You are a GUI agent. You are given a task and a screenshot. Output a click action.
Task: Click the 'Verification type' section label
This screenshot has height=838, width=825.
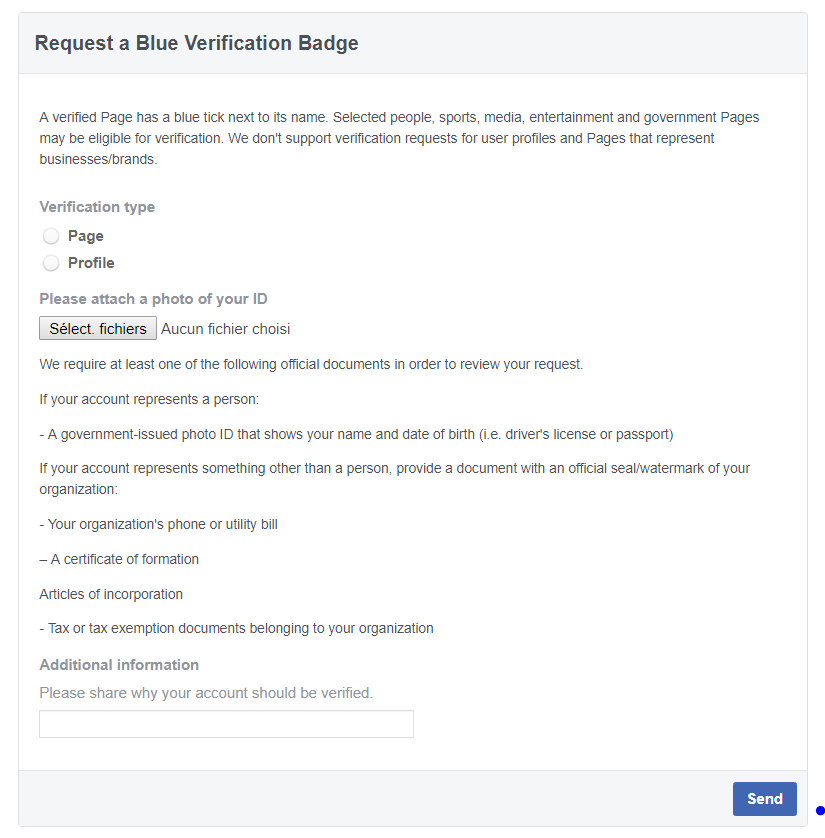97,207
